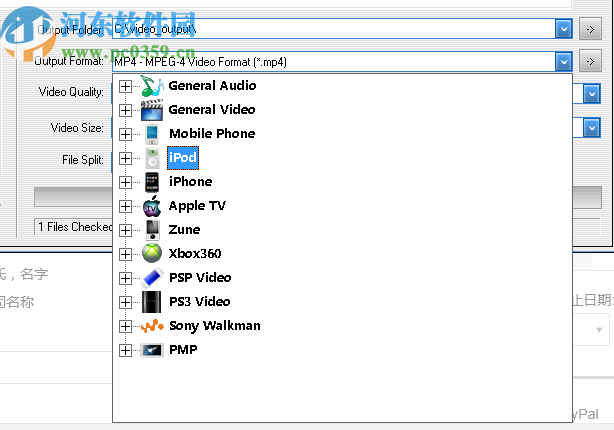614x430 pixels.
Task: Expand the Xbox360 tree node
Action: tap(125, 255)
